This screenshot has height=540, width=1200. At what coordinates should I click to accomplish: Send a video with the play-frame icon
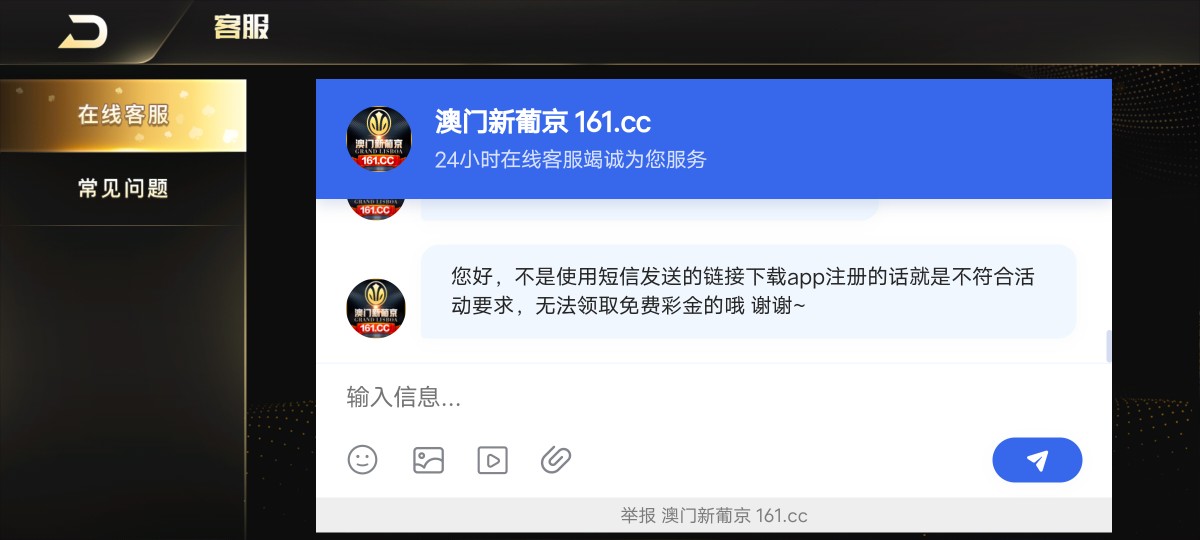493,460
